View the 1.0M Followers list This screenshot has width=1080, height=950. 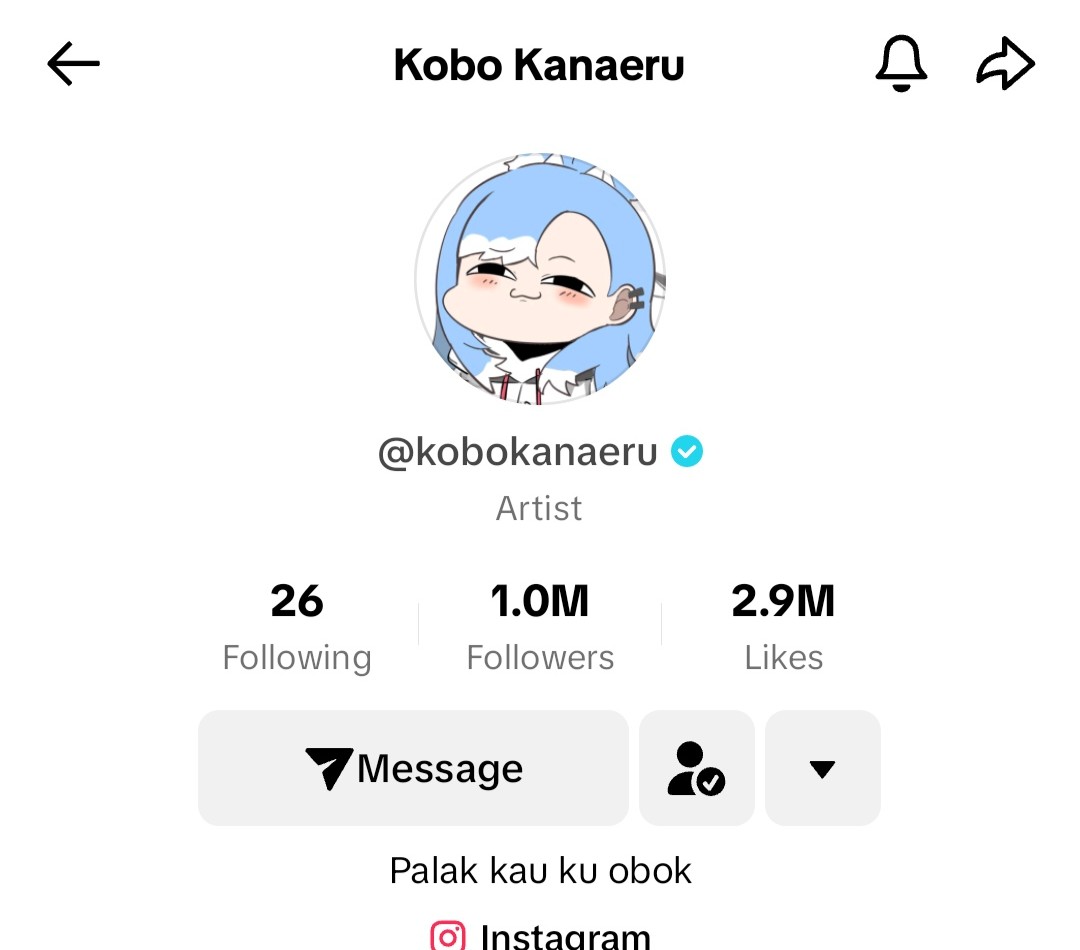(540, 627)
